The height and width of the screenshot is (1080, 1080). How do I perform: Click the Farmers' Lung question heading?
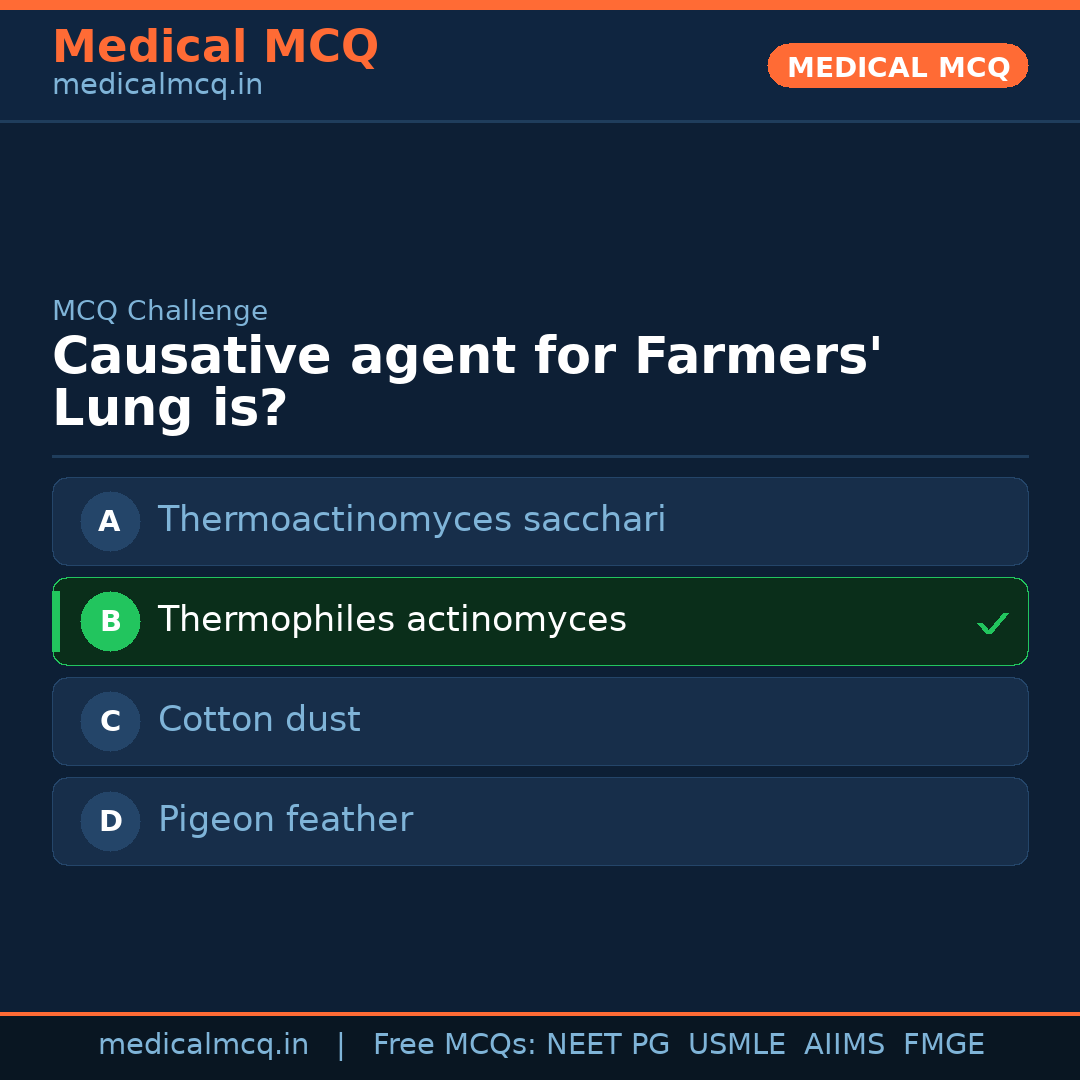[466, 383]
